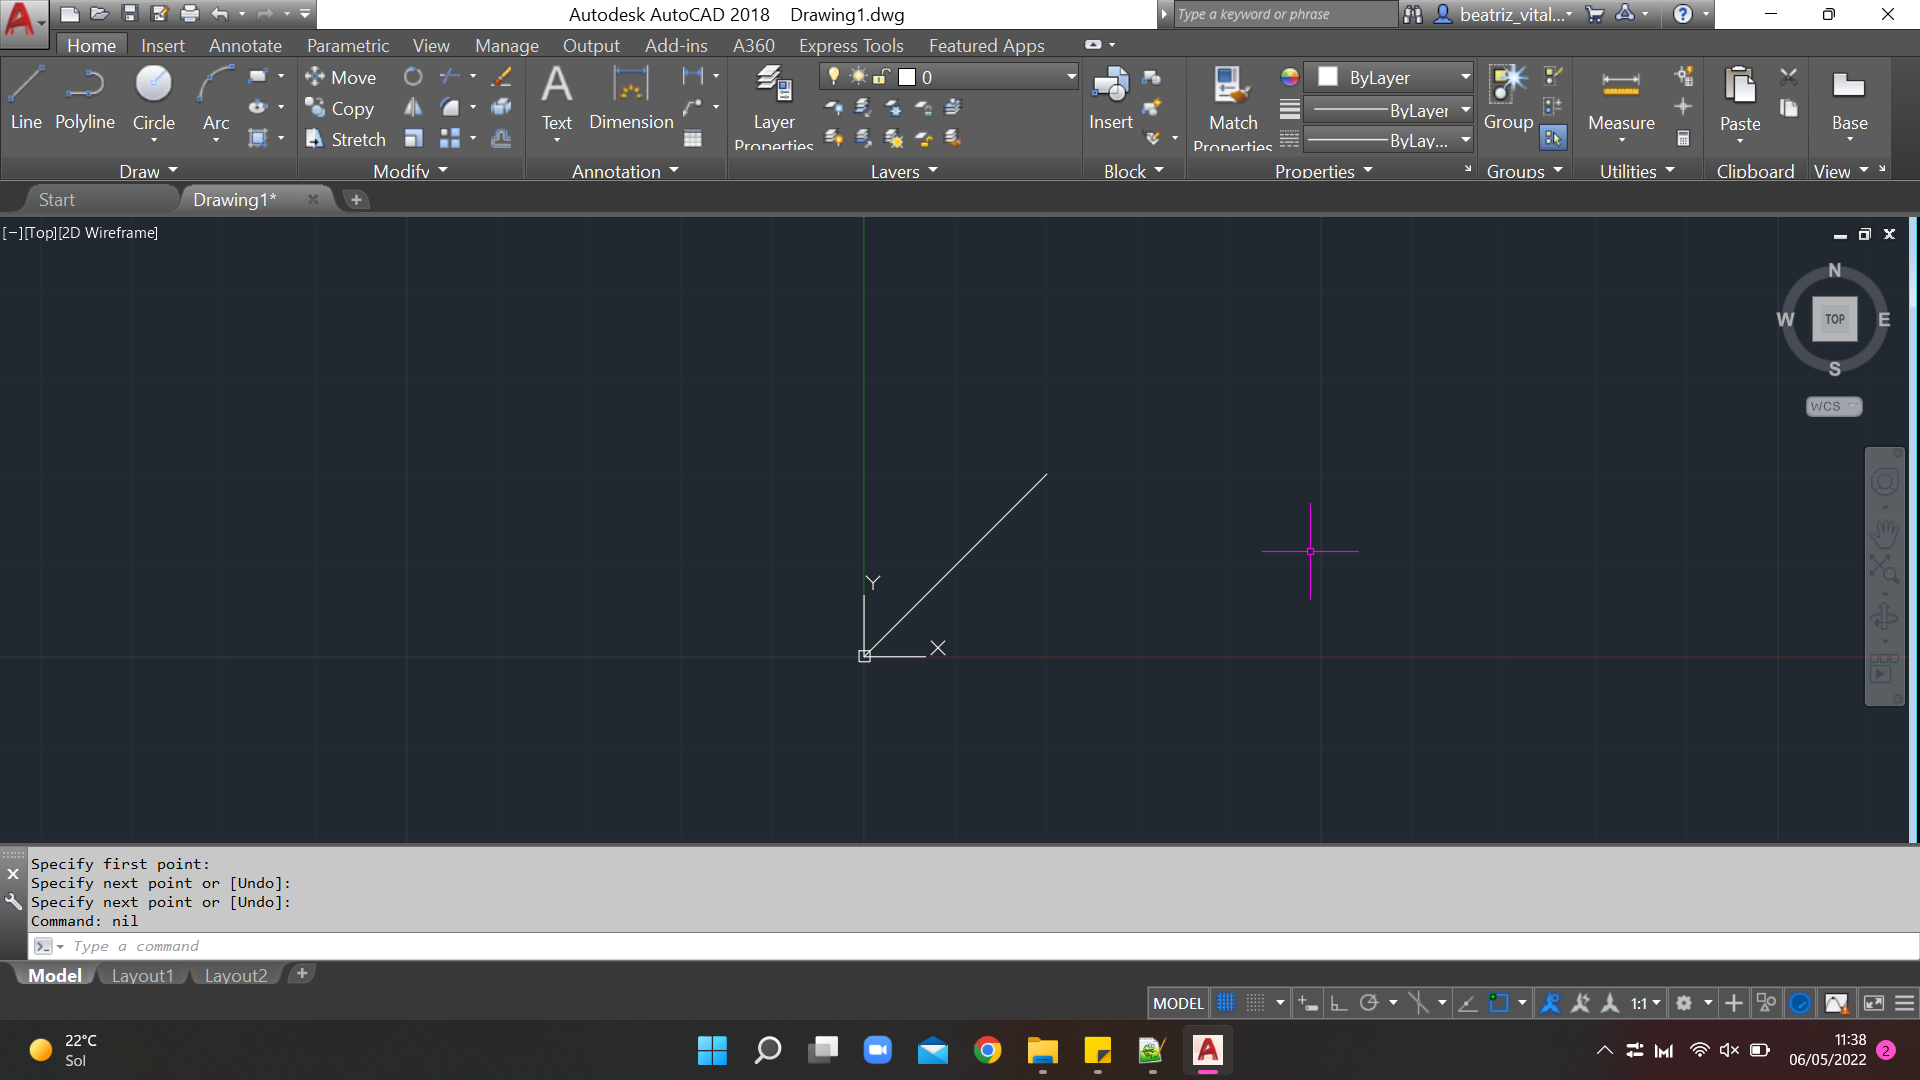Switch to the Layout1 tab
This screenshot has height=1080, width=1920.
[143, 975]
